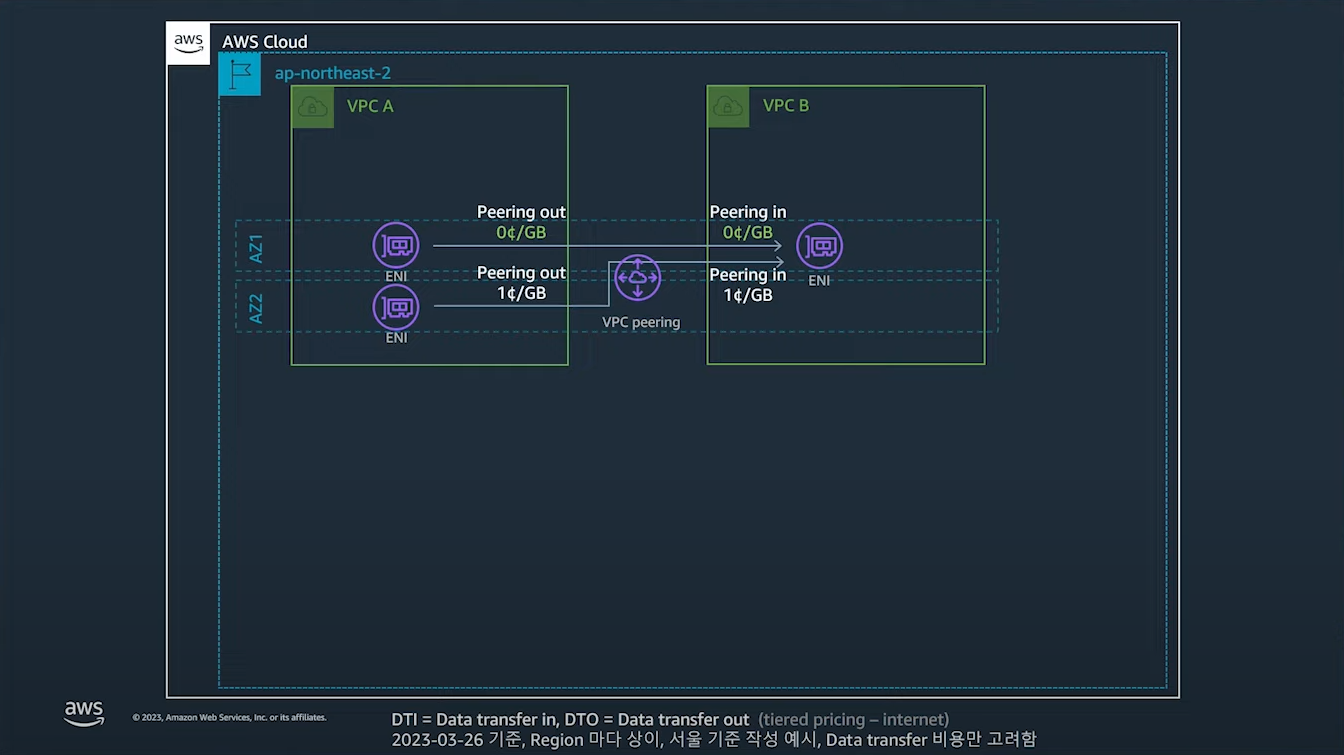This screenshot has width=1344, height=755.
Task: Click the 'VPC peering' caption
Action: pos(641,322)
